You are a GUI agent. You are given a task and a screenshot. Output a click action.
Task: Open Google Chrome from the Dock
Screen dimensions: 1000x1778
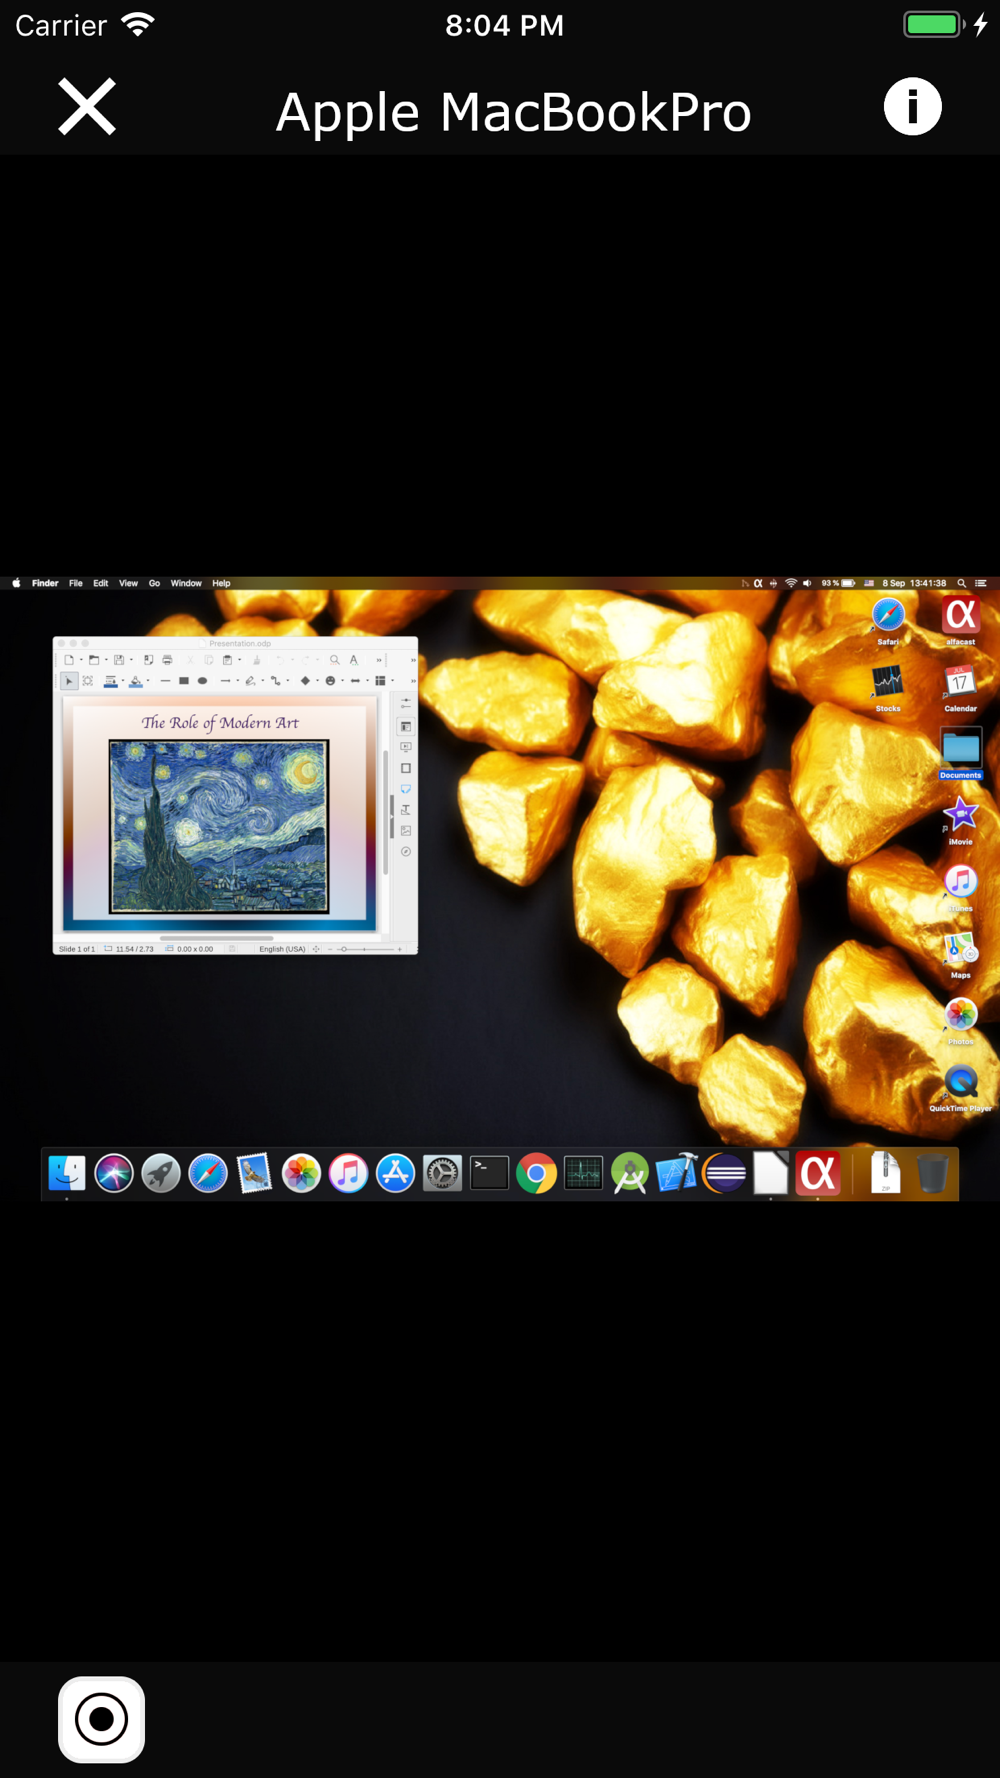536,1173
